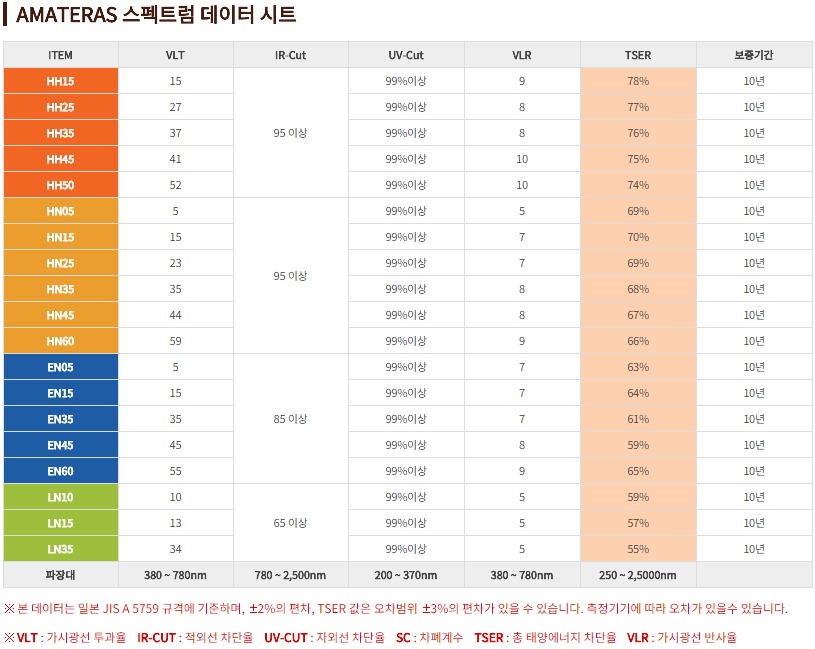The image size is (815, 649).
Task: Click the EN45 item cell
Action: (x=61, y=445)
